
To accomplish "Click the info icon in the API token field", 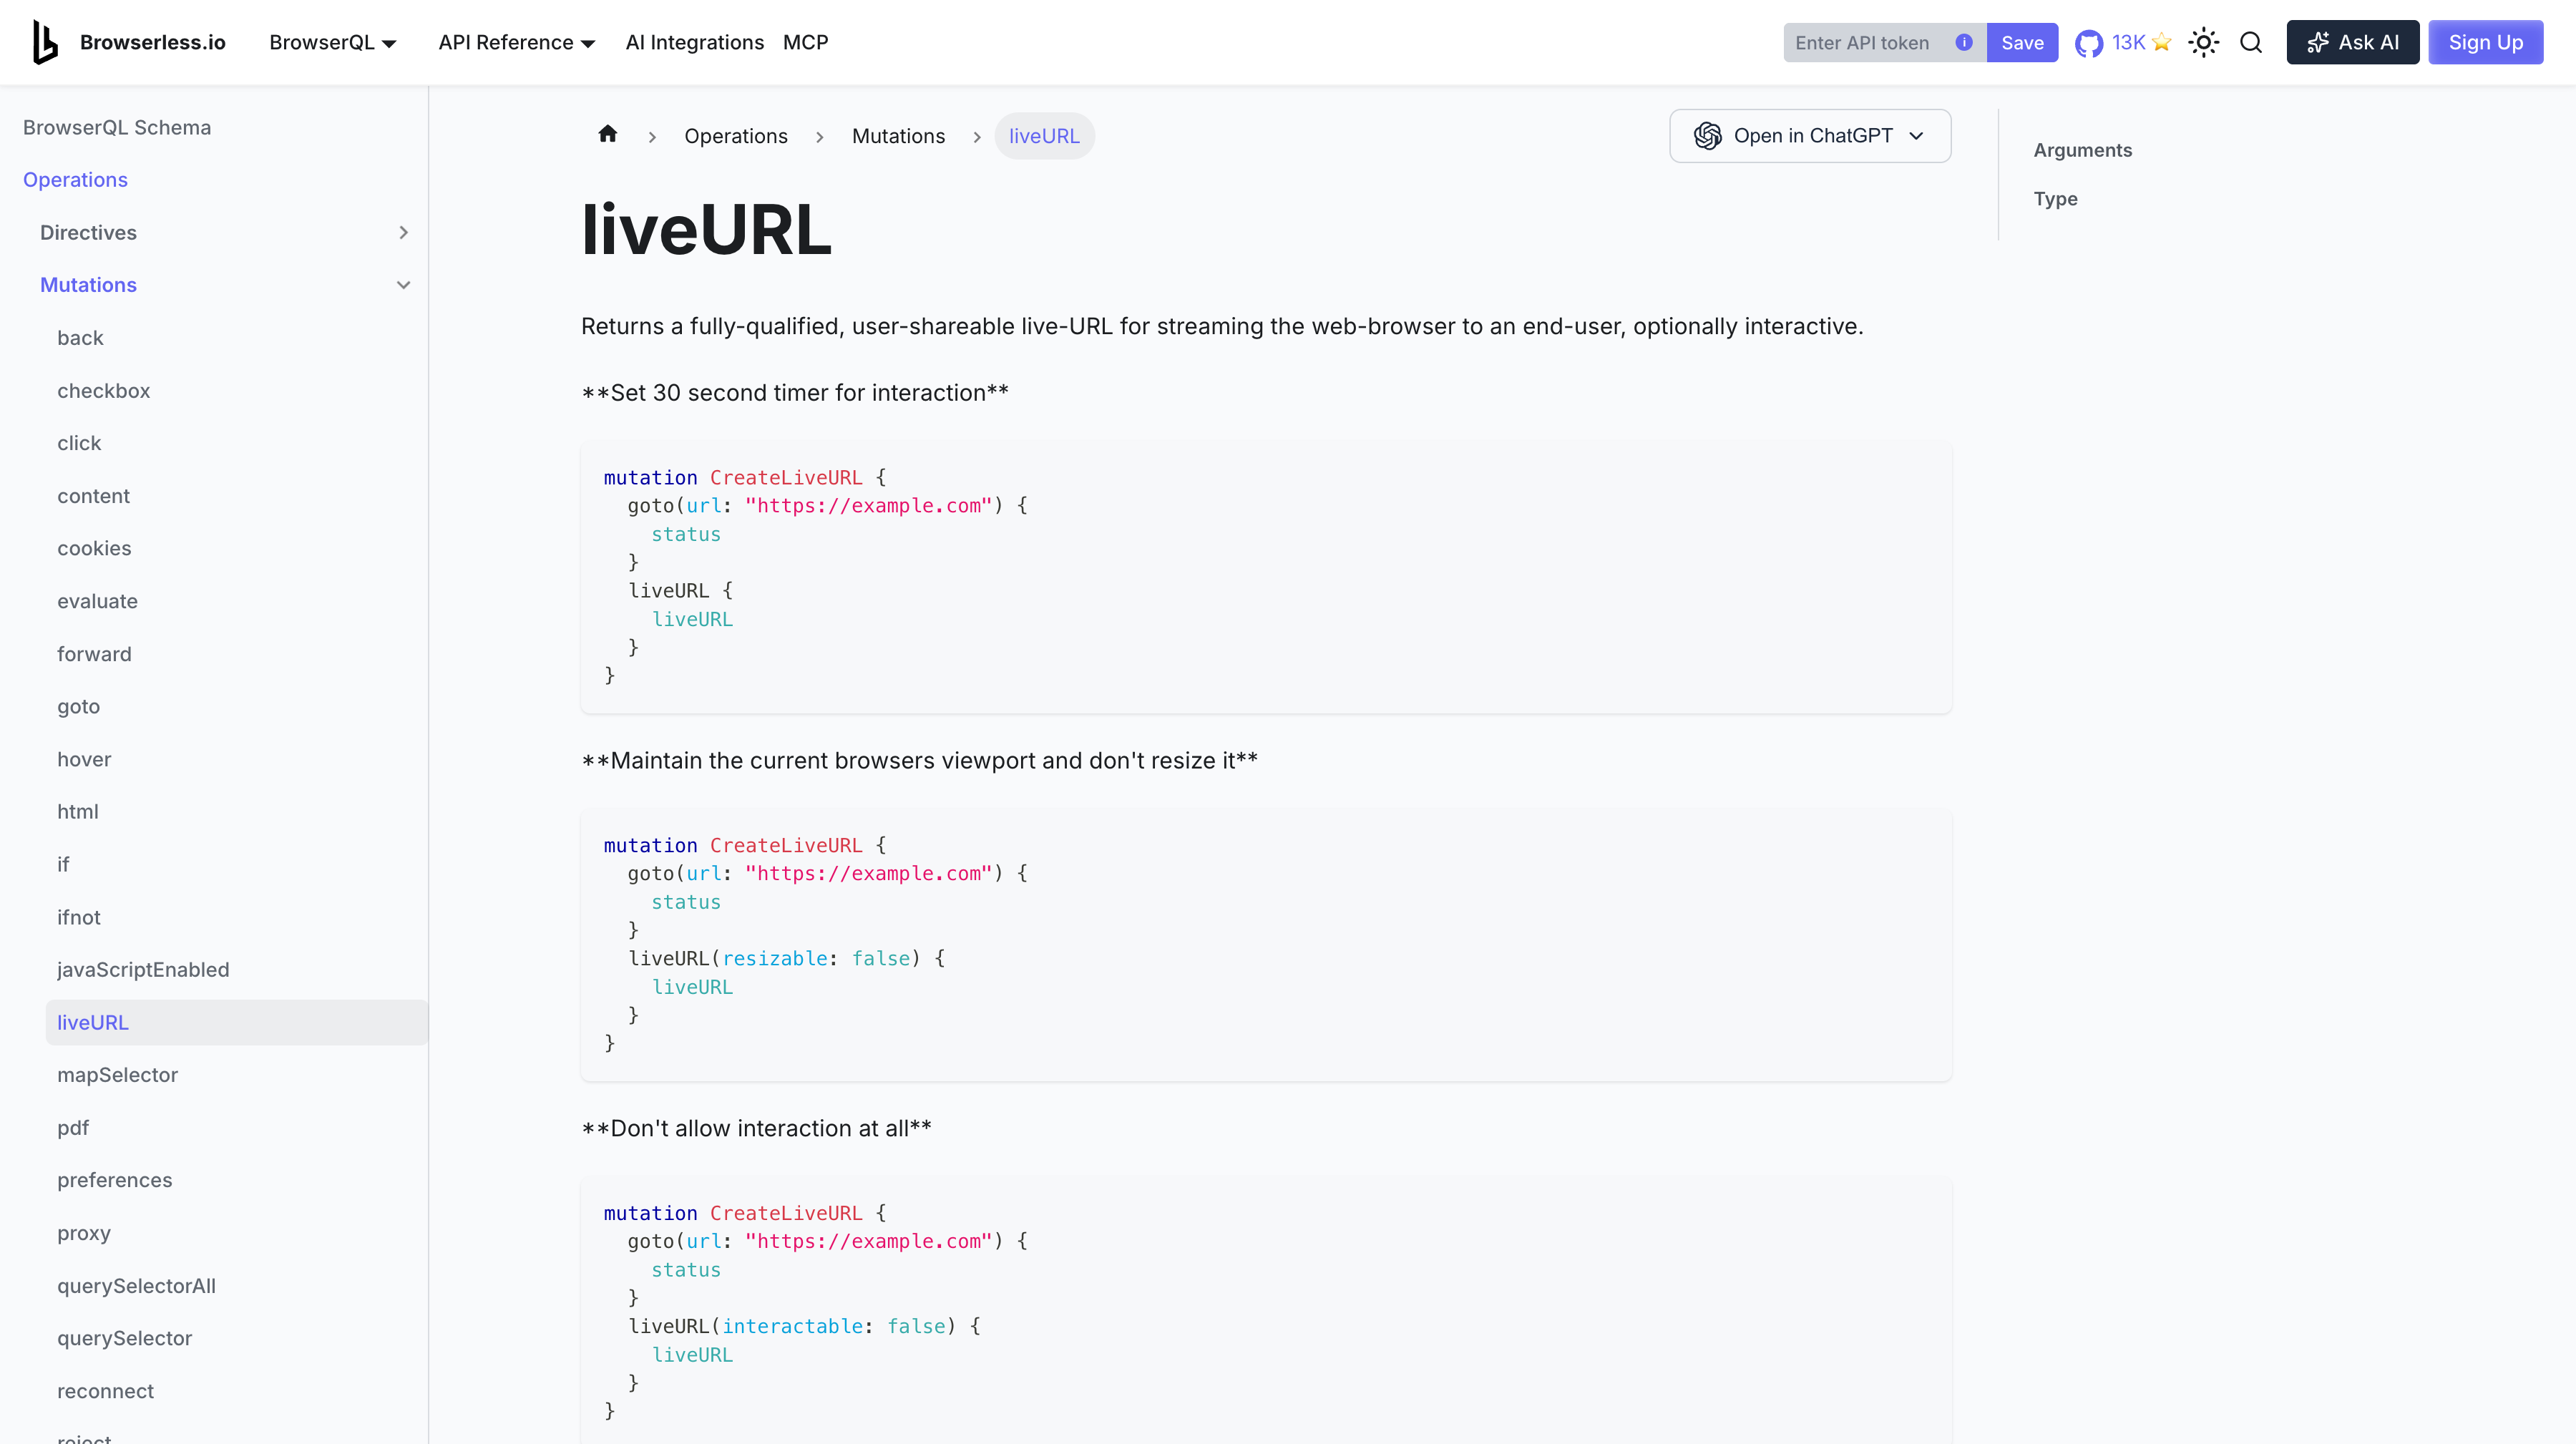I will coord(1963,42).
